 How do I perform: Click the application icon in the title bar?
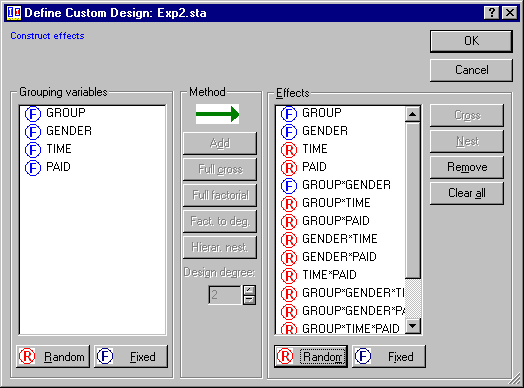tap(14, 13)
